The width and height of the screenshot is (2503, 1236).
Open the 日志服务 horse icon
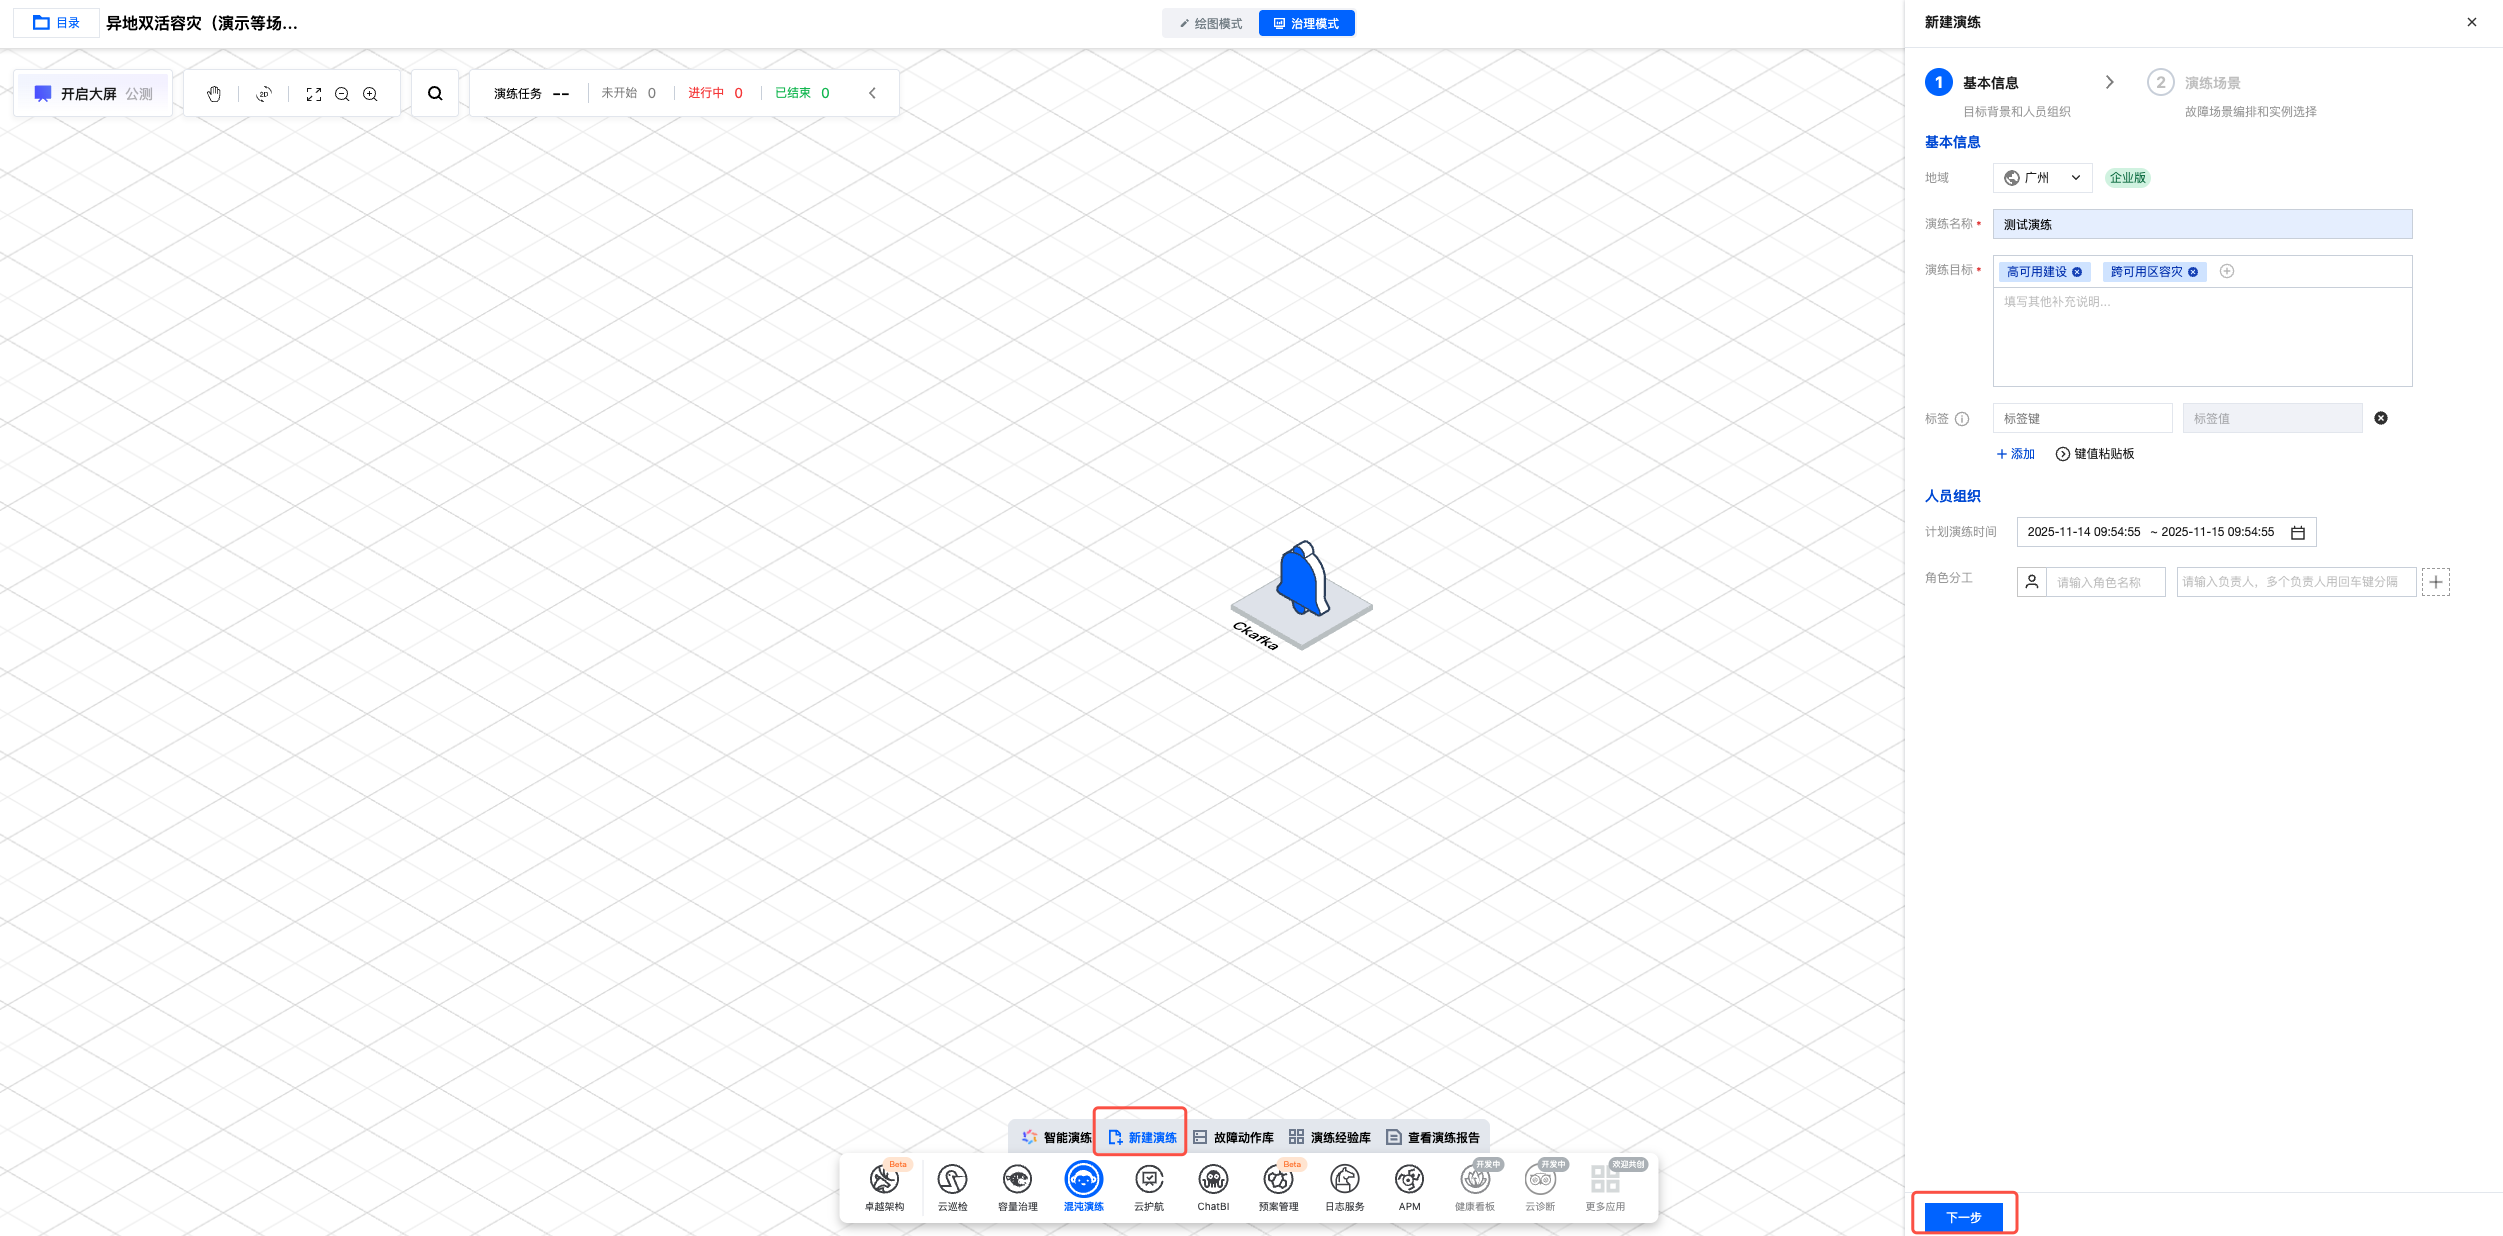1344,1181
